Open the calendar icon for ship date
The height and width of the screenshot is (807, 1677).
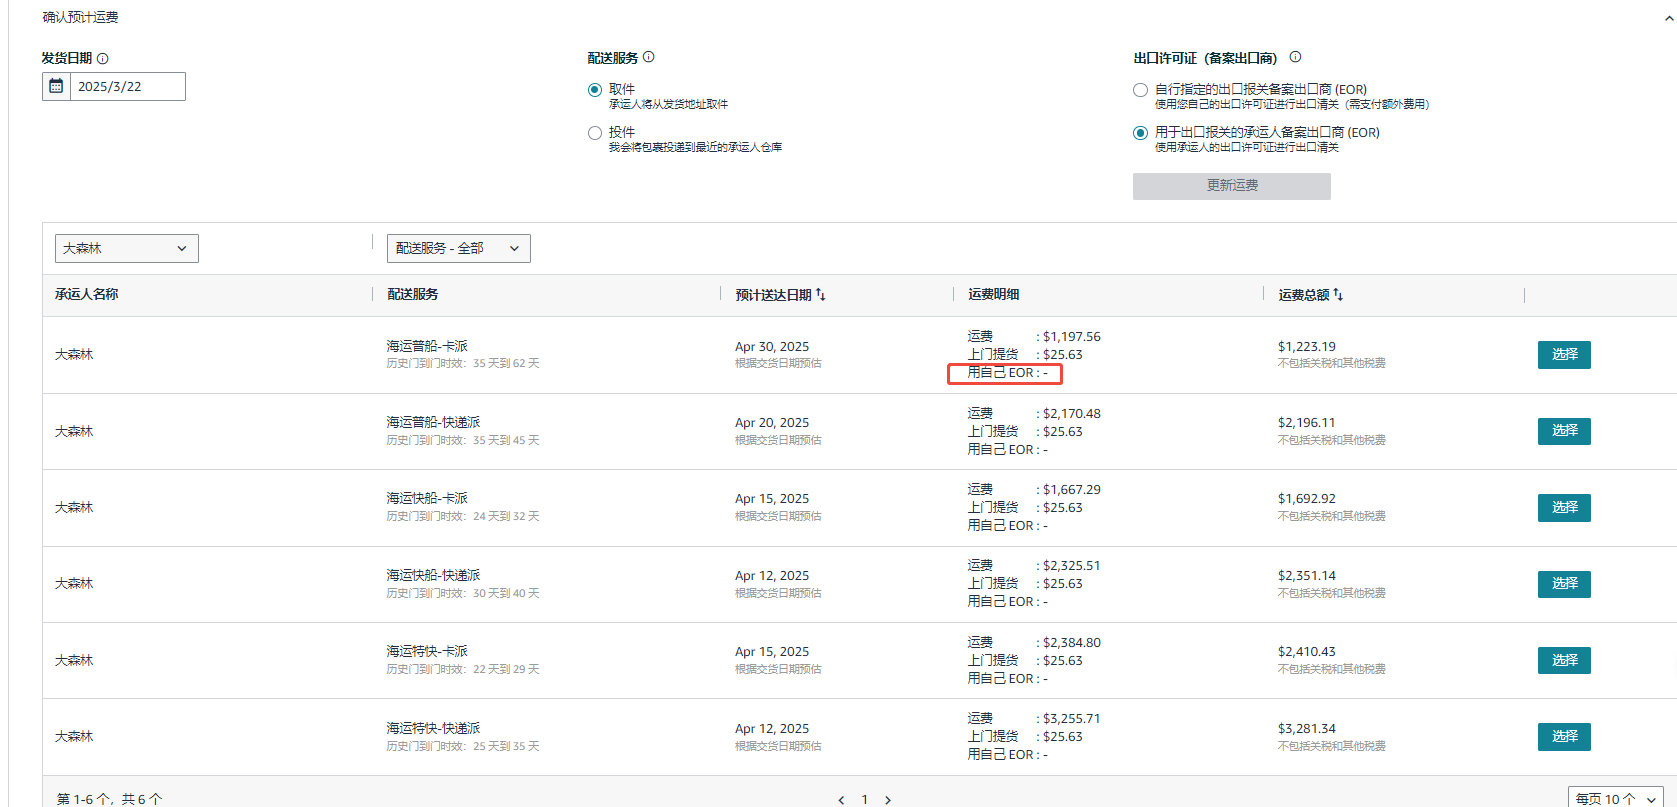pos(56,87)
